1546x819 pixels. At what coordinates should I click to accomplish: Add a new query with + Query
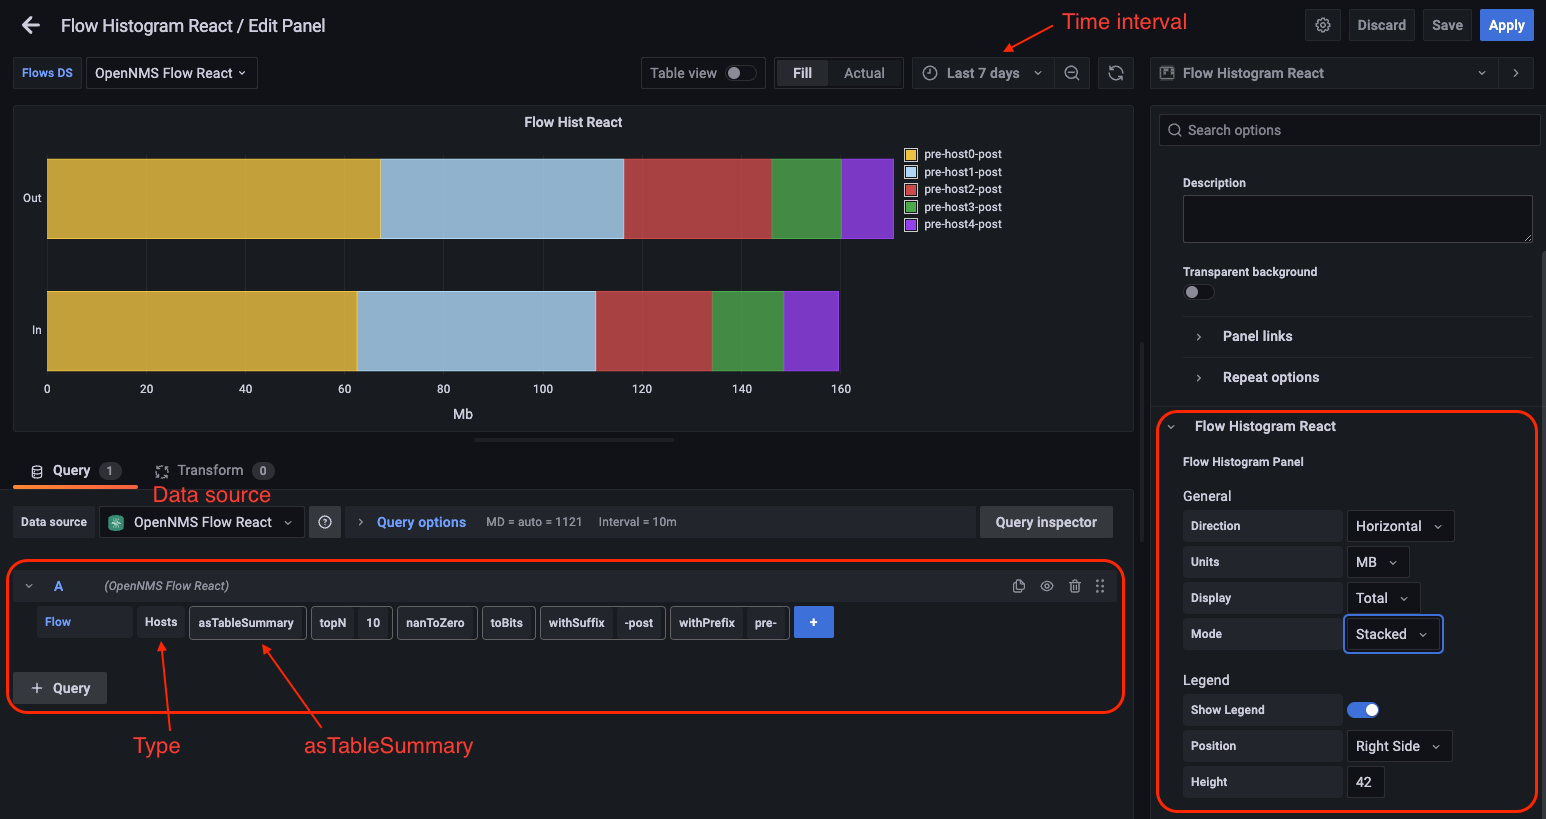(x=60, y=688)
